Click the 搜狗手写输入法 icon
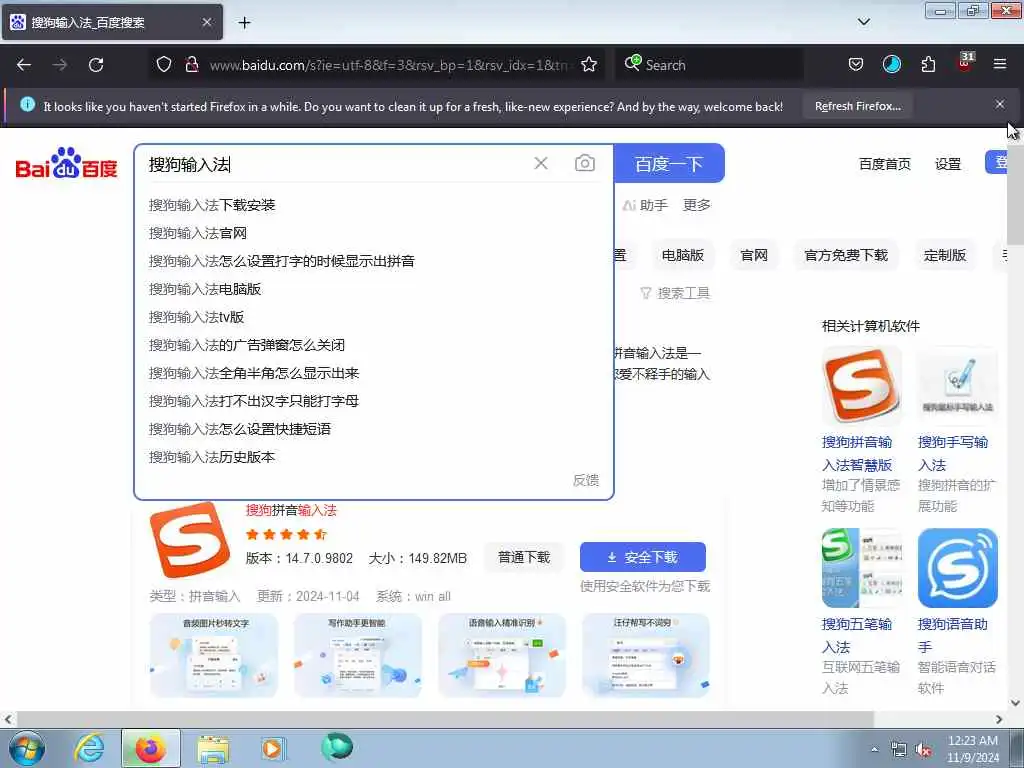The image size is (1024, 768). click(957, 386)
